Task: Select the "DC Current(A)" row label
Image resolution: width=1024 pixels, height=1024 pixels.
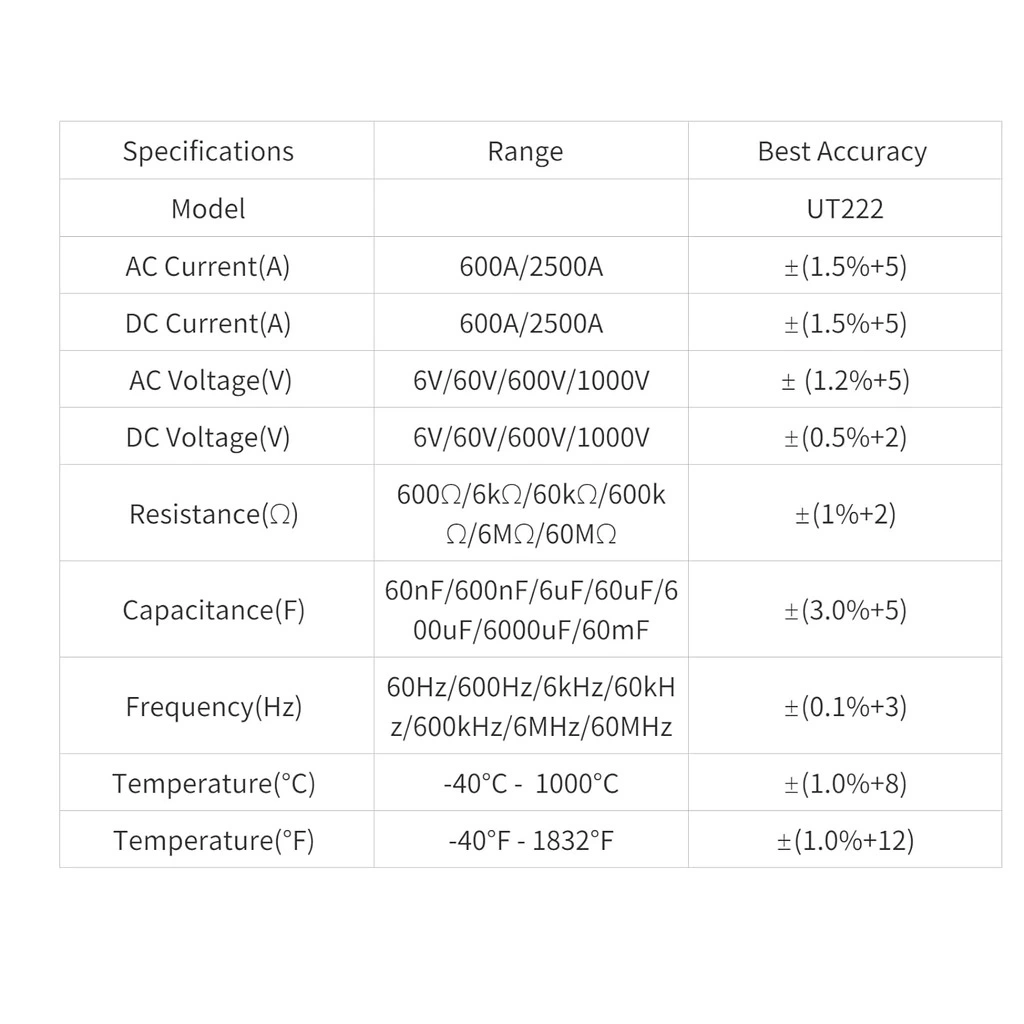Action: 208,323
